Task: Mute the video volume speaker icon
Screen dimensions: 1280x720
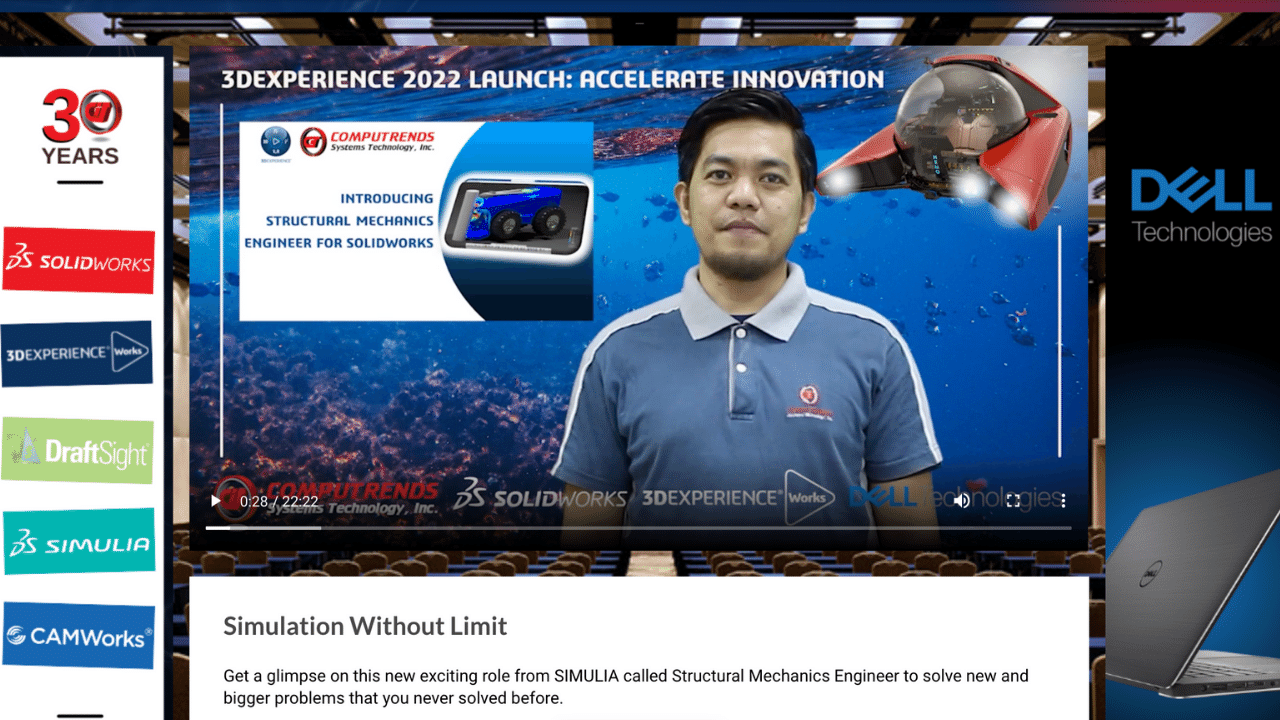Action: pyautogui.click(x=961, y=501)
